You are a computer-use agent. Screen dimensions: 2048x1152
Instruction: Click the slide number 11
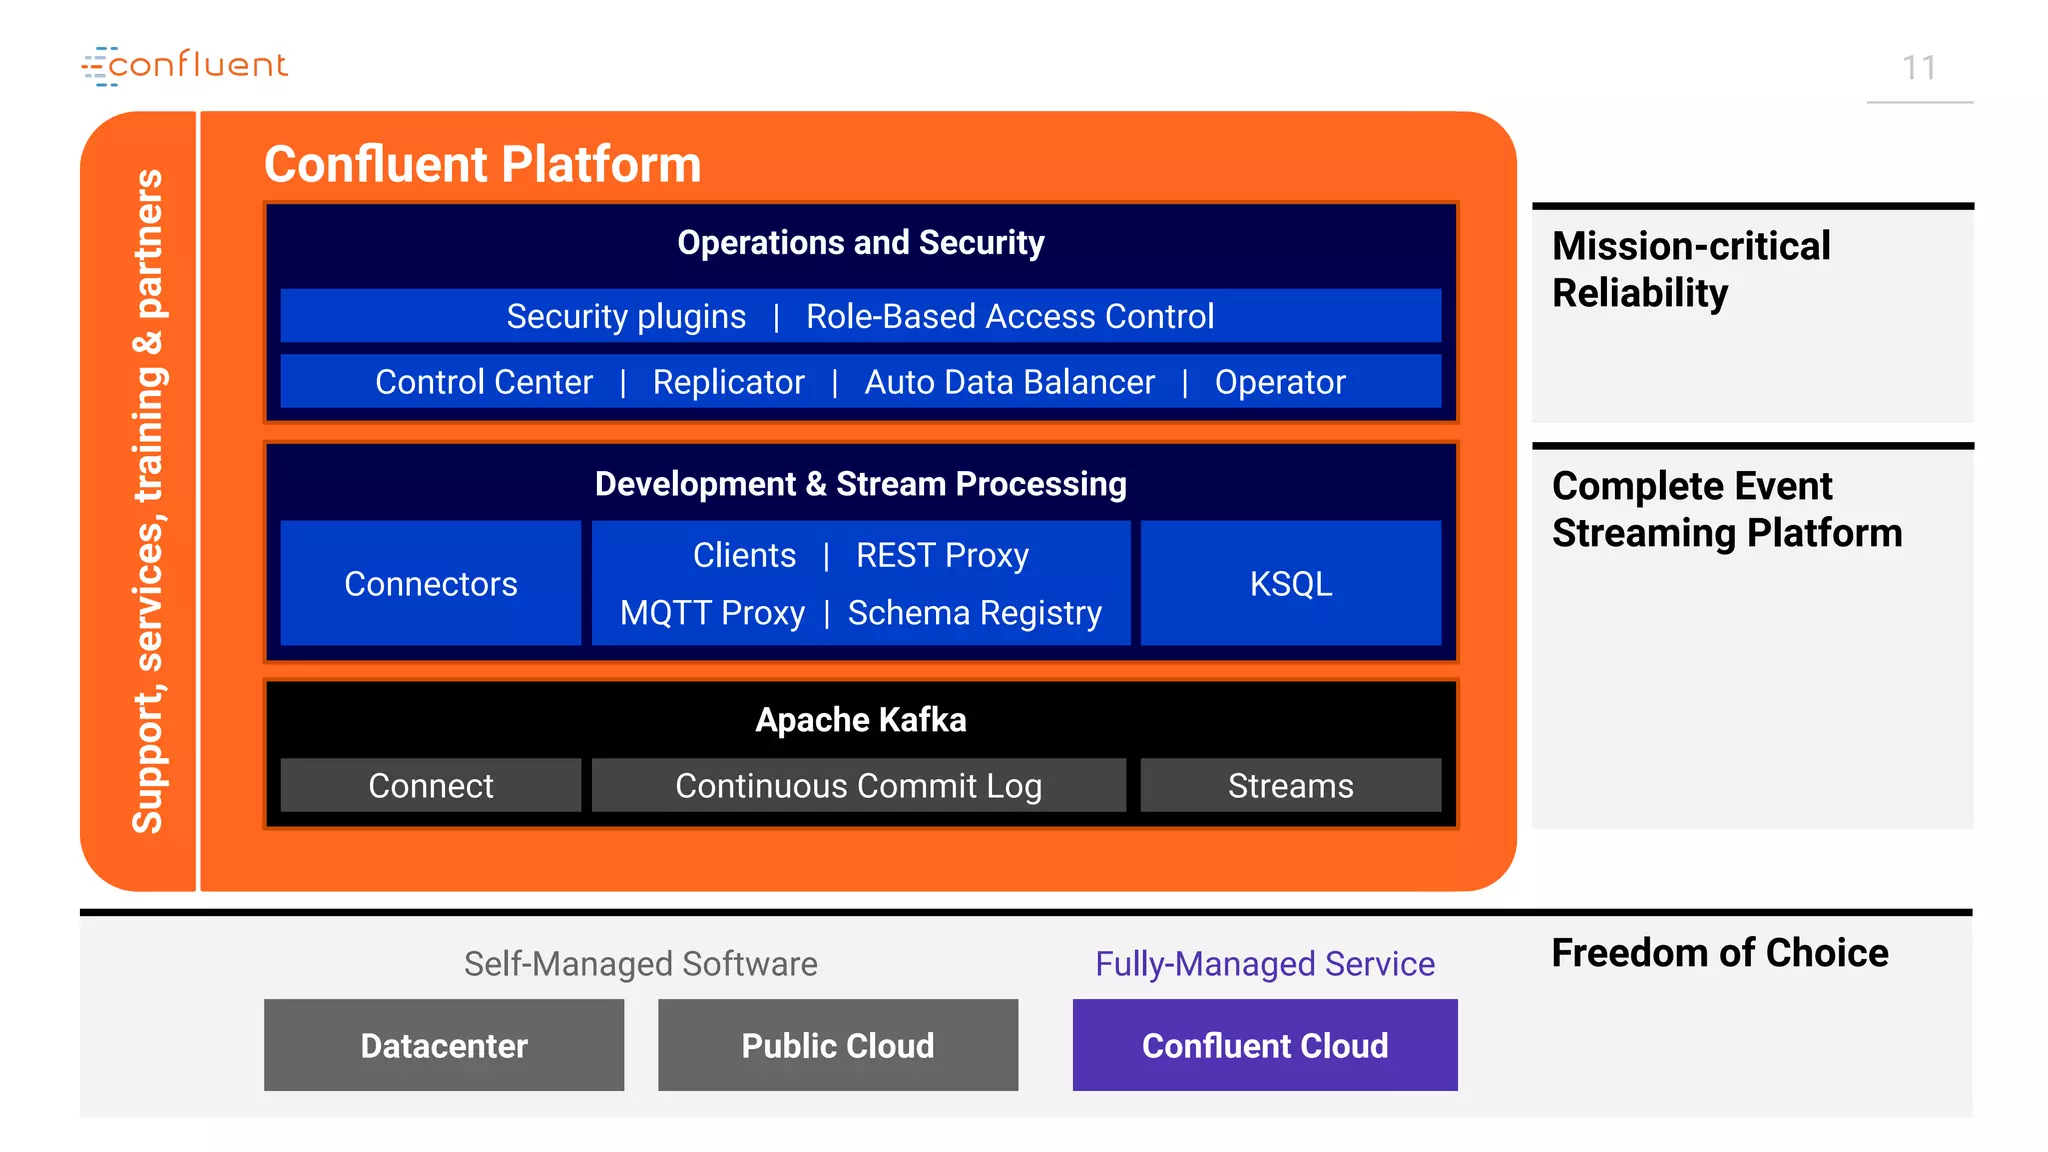pos(1918,68)
